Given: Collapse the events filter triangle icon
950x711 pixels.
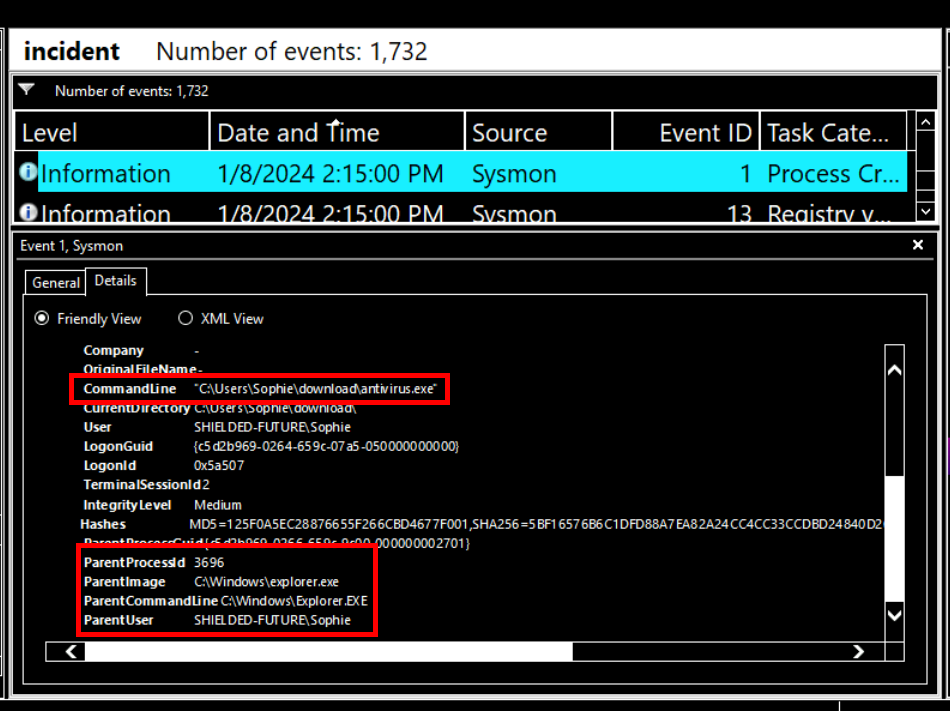Looking at the screenshot, I should coord(27,90).
